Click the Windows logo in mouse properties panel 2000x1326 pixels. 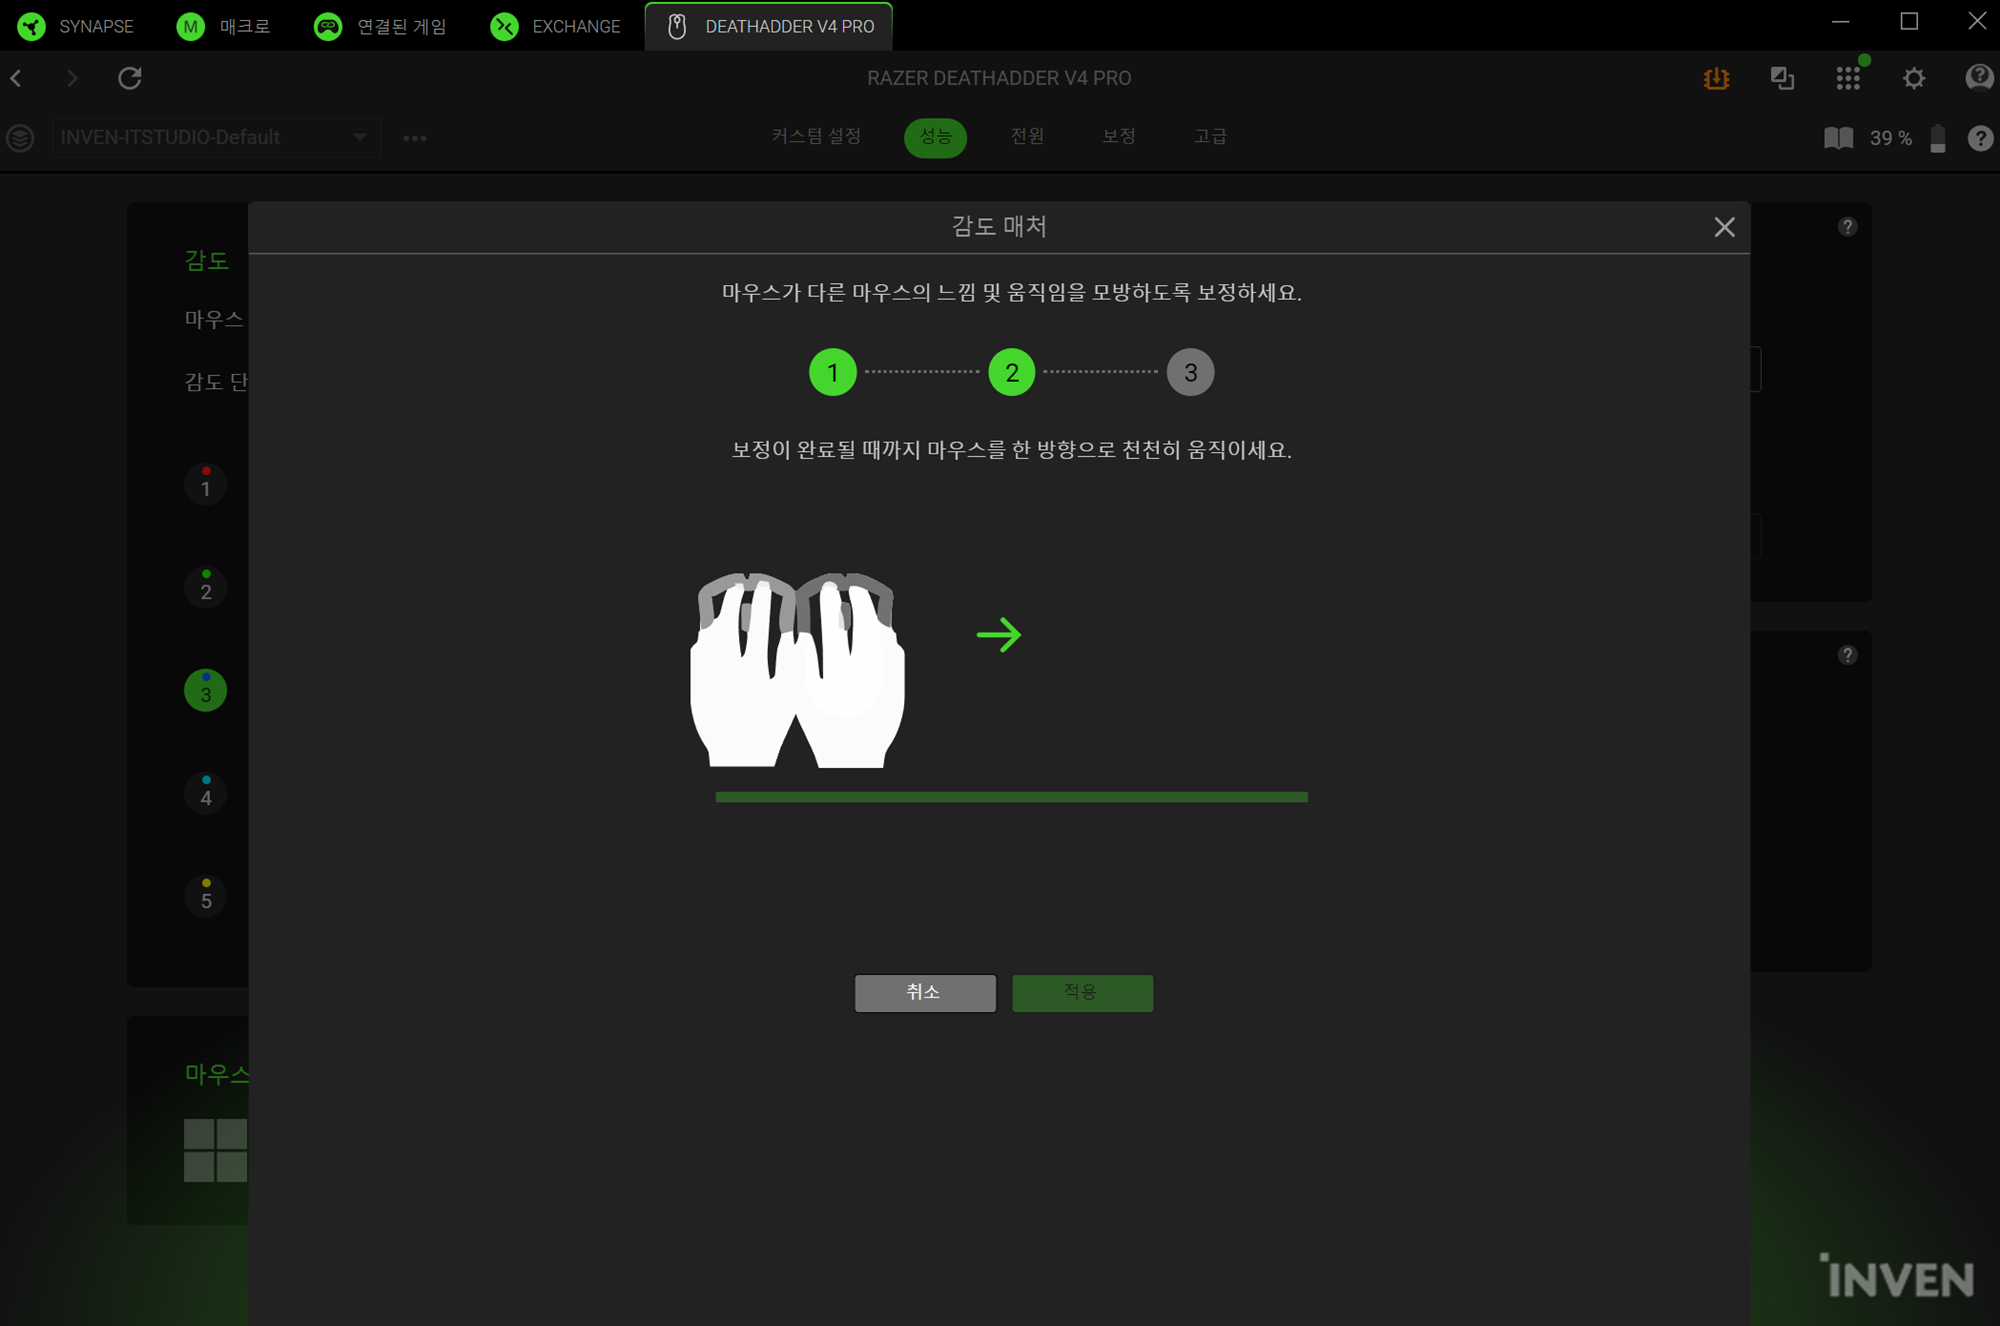215,1150
